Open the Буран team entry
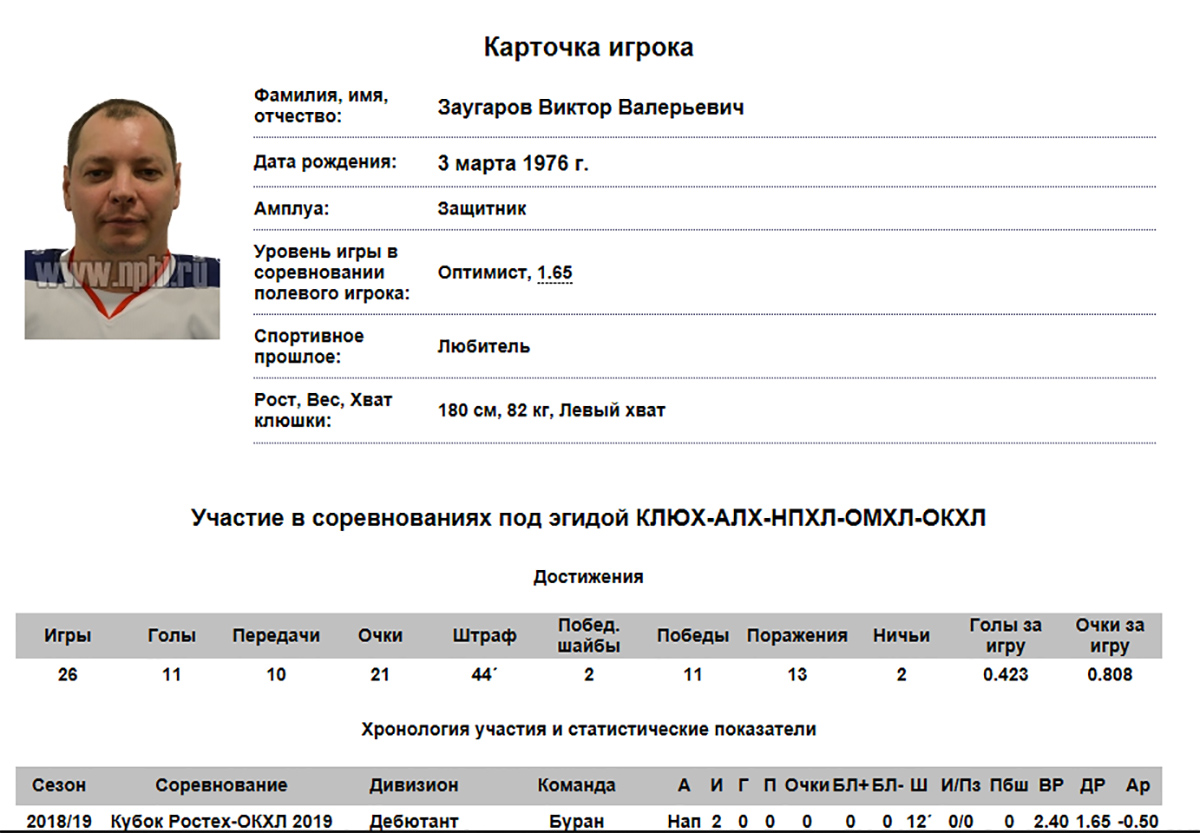Screen dimensions: 1200x833 tap(577, 822)
